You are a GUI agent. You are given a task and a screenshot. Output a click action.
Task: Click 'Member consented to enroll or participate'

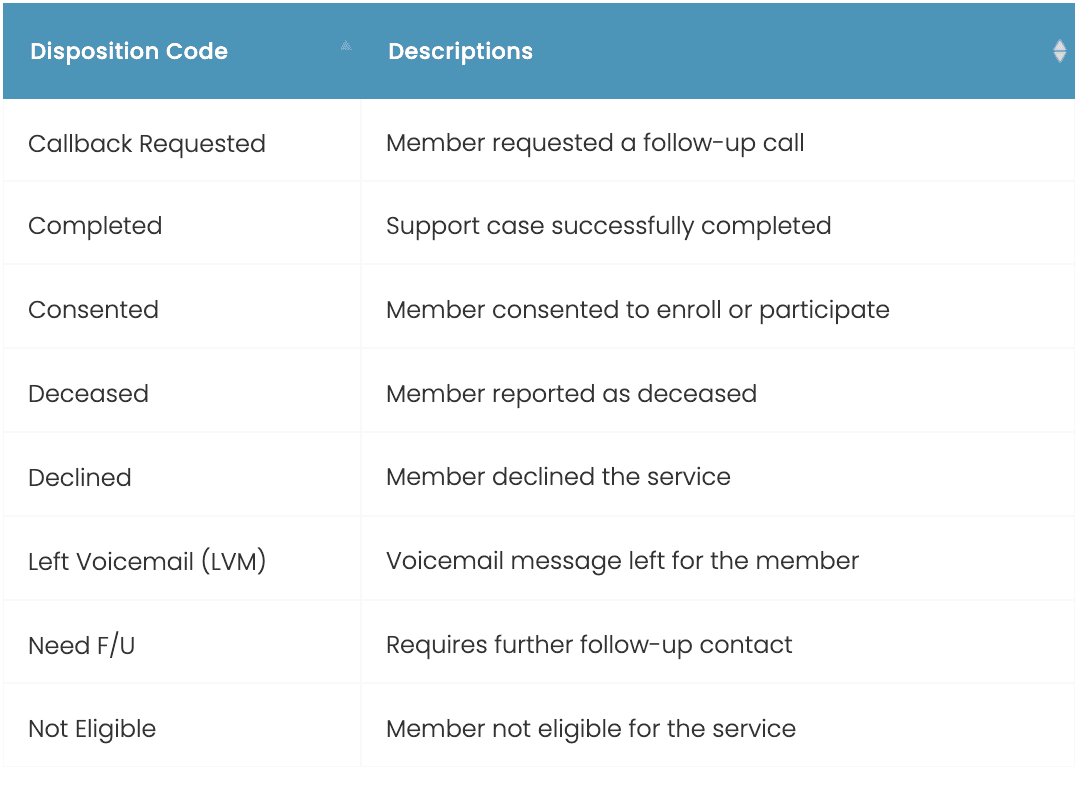point(637,310)
